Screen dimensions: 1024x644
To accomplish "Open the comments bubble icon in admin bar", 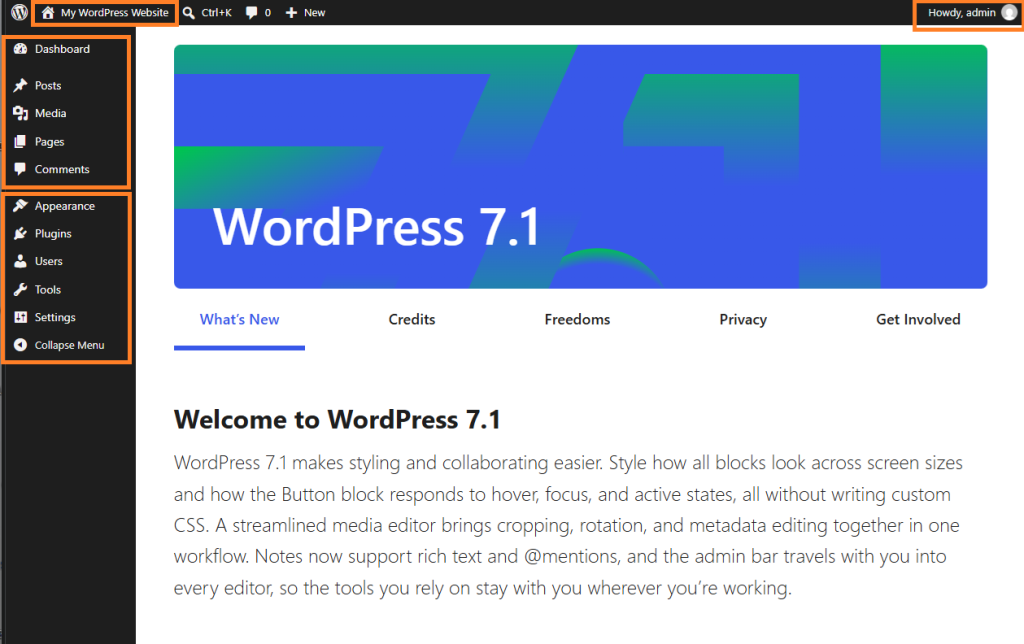I will pos(251,12).
